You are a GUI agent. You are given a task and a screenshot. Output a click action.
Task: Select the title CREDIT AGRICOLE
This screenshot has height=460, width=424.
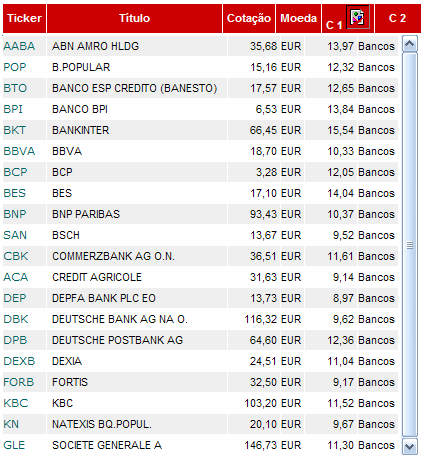pos(97,277)
